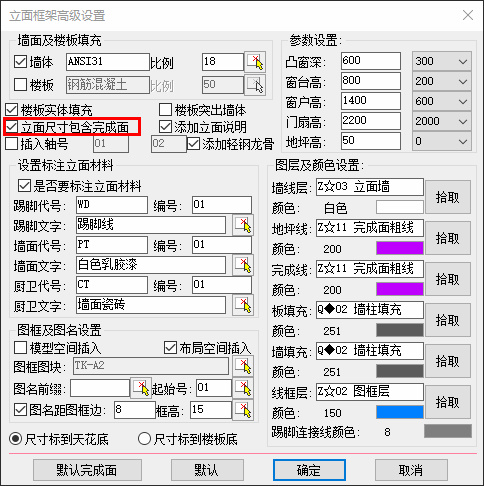Click pick icon beside 厨卫文字 墙面瓷砖
Image resolution: width=484 pixels, height=486 pixels.
[x=243, y=305]
